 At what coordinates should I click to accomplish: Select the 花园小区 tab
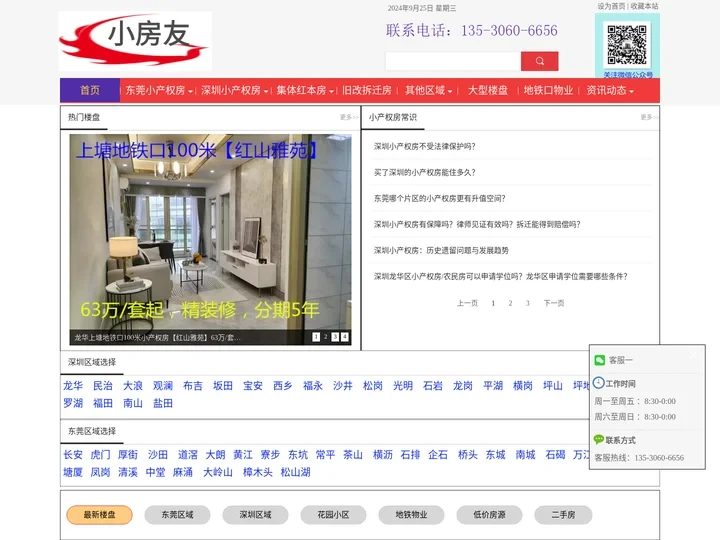pyautogui.click(x=333, y=515)
